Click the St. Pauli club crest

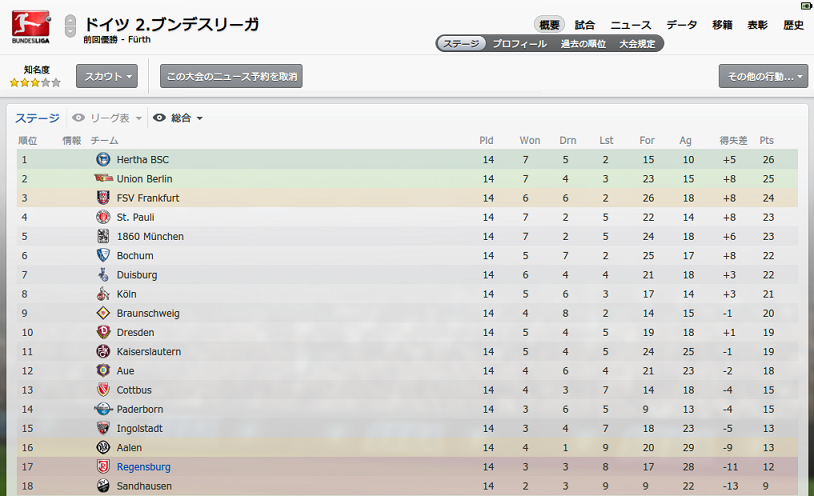coord(103,217)
